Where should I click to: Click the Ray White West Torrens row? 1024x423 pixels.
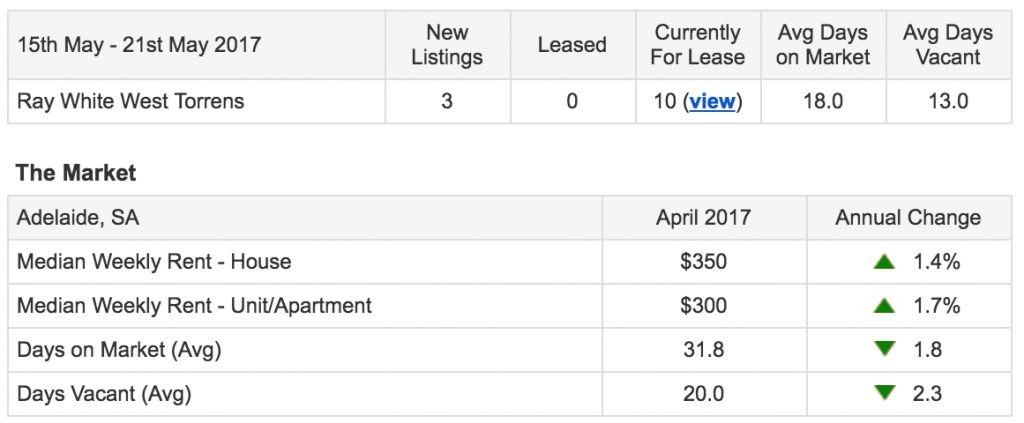click(x=509, y=102)
